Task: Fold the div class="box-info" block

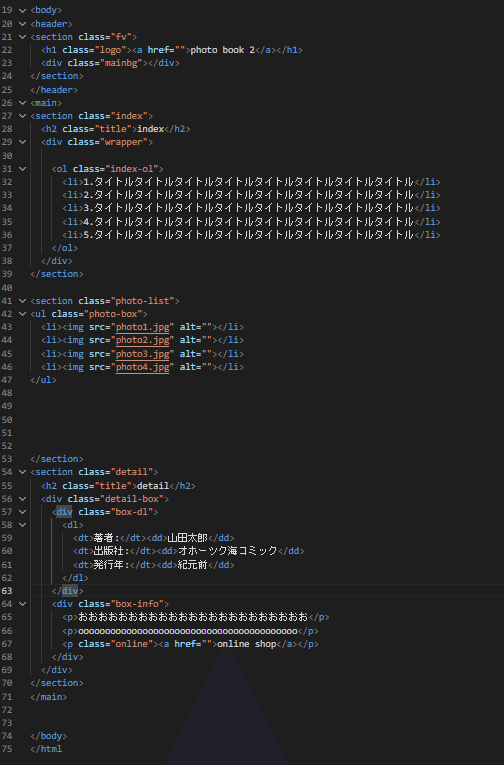Action: 22,604
